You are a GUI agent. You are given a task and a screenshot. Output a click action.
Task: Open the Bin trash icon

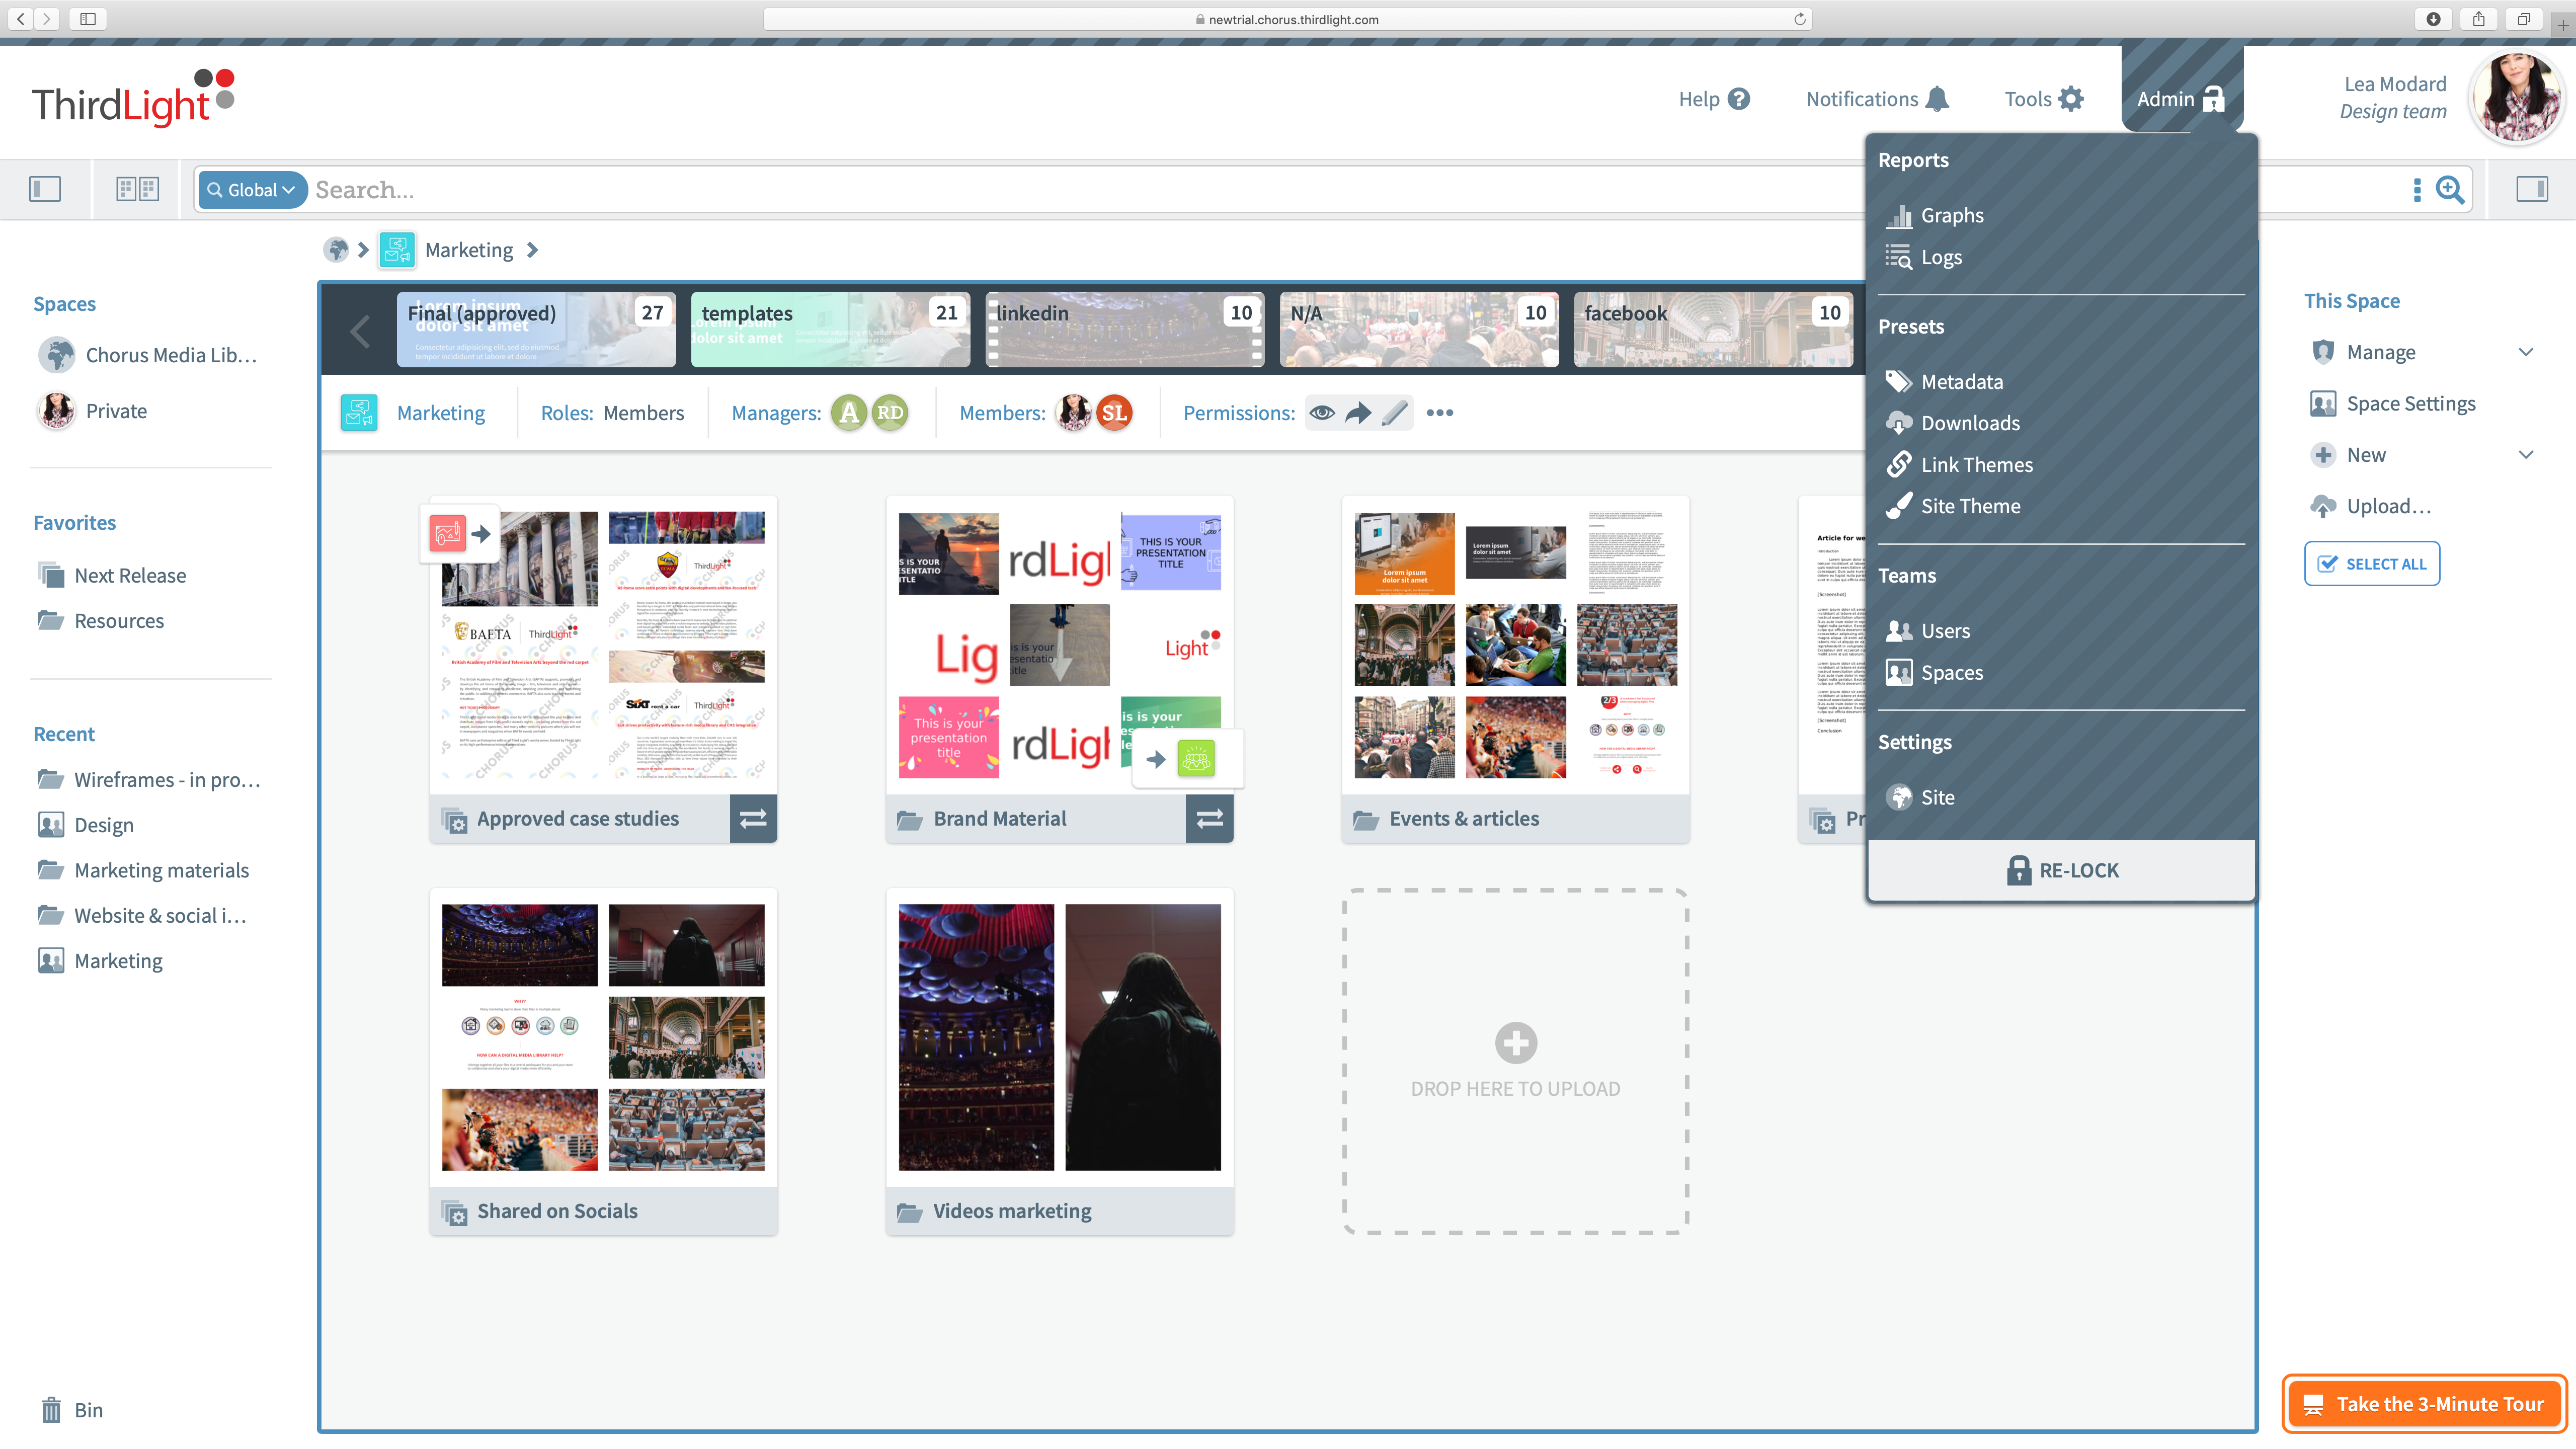tap(51, 1409)
